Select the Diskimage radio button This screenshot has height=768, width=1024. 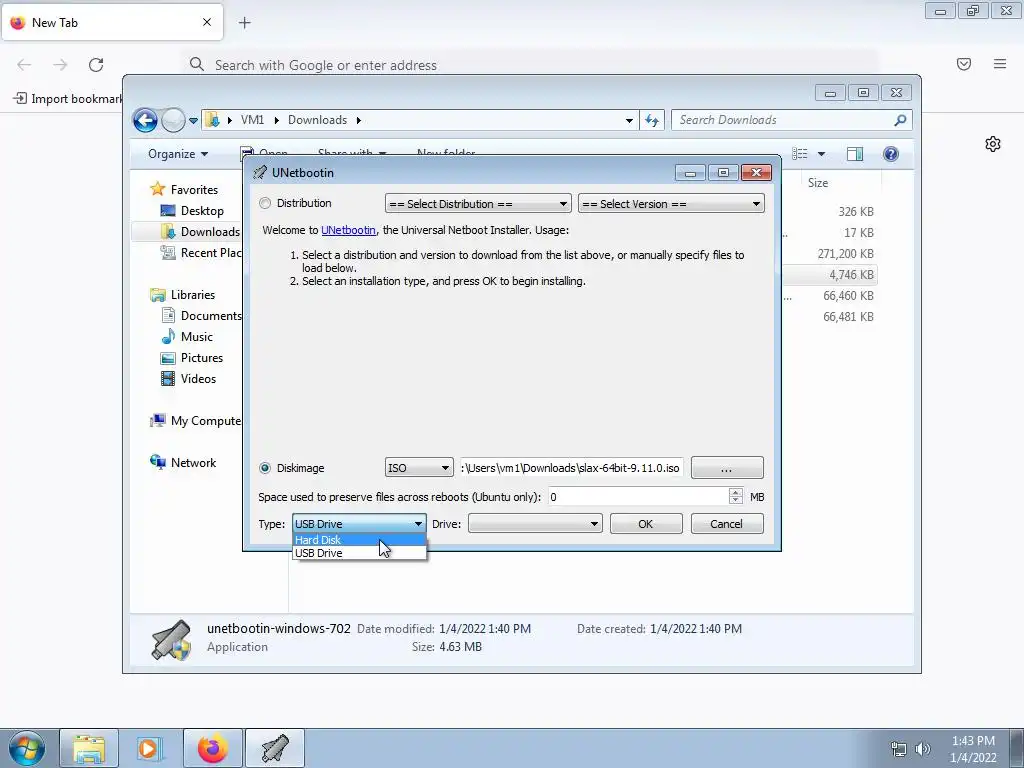(x=264, y=468)
